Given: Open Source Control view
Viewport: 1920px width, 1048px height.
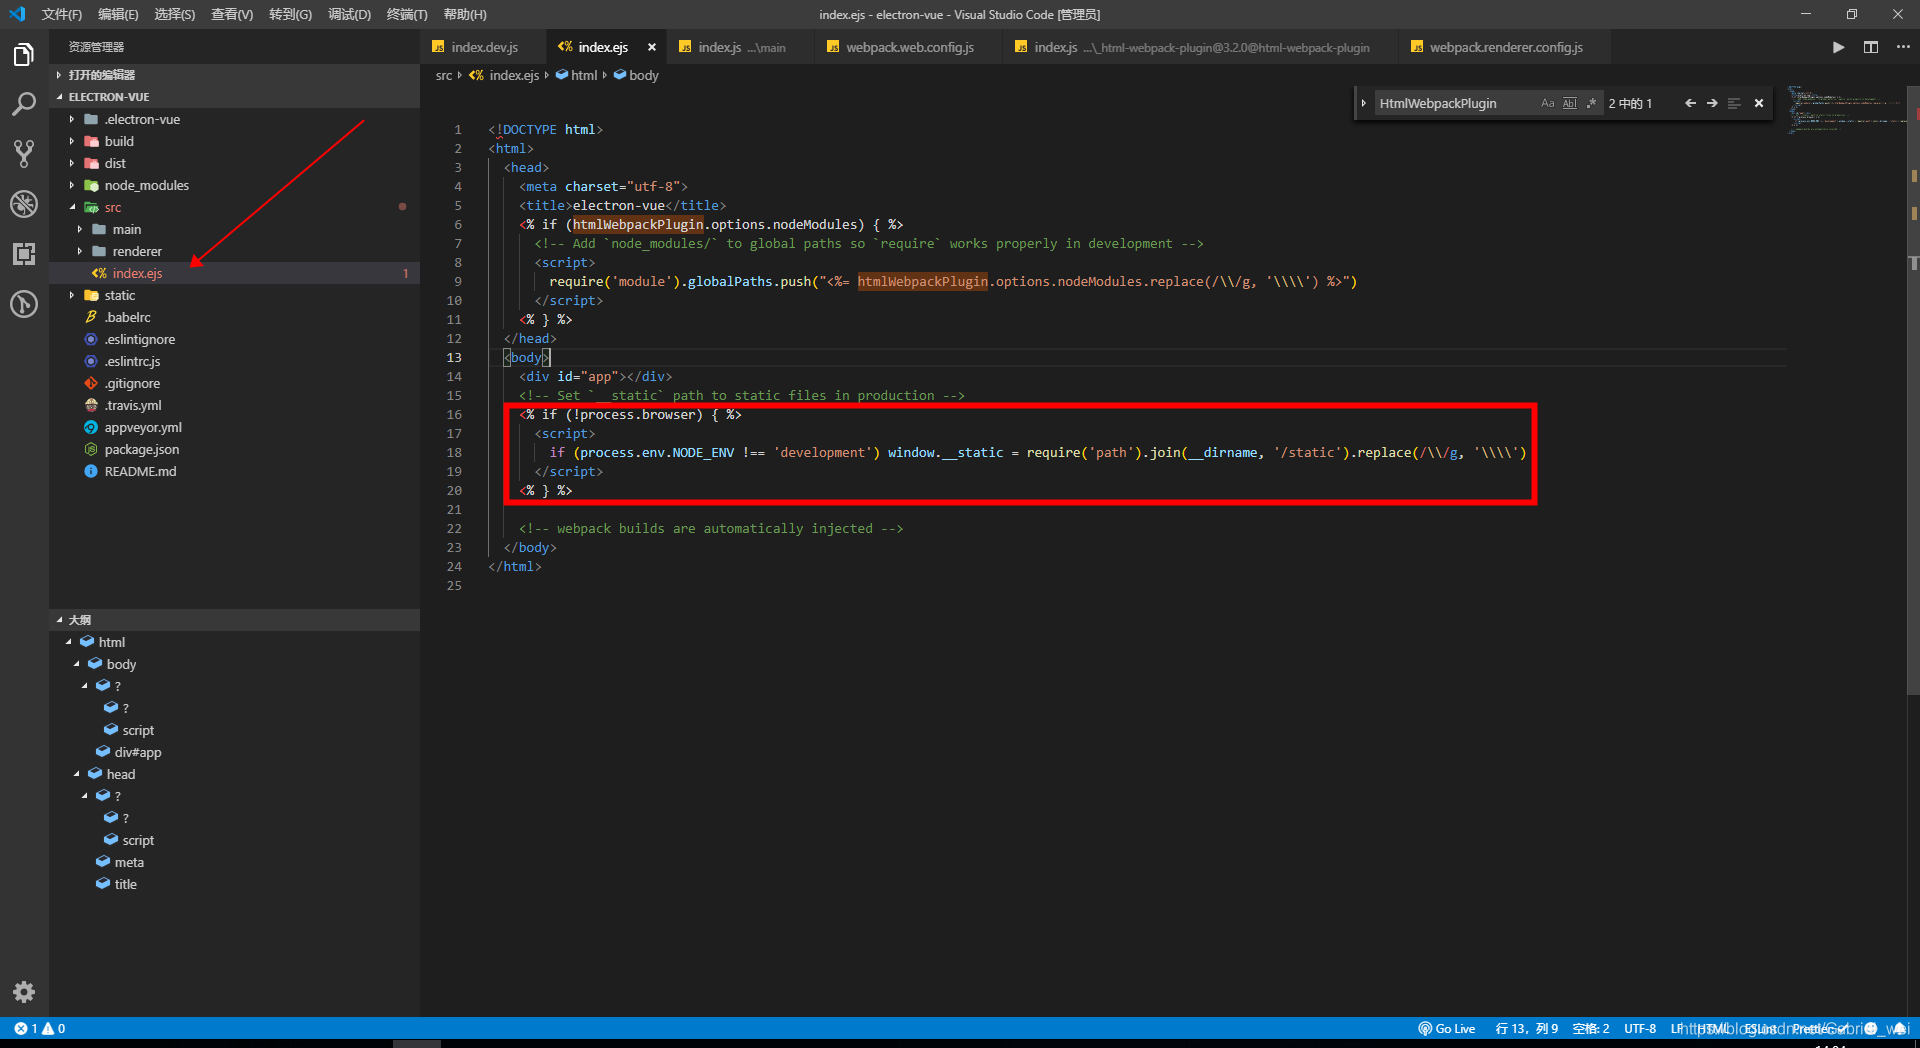Looking at the screenshot, I should click(24, 154).
